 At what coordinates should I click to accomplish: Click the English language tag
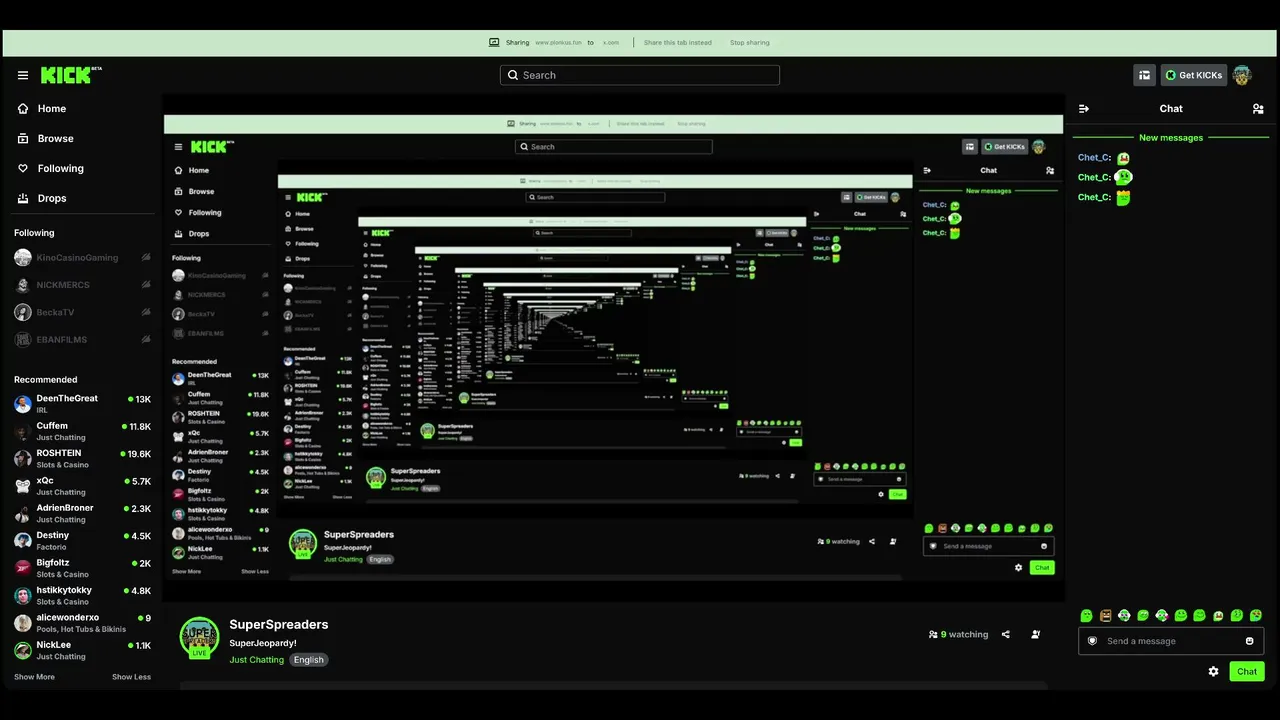[309, 660]
